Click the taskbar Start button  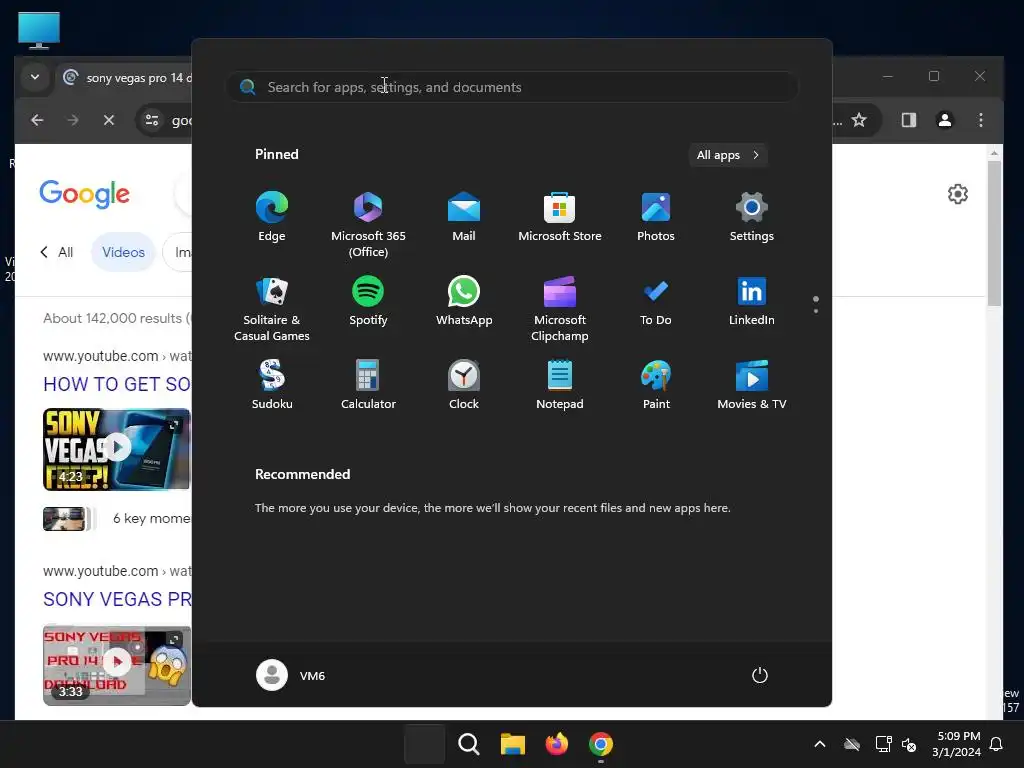coord(424,744)
